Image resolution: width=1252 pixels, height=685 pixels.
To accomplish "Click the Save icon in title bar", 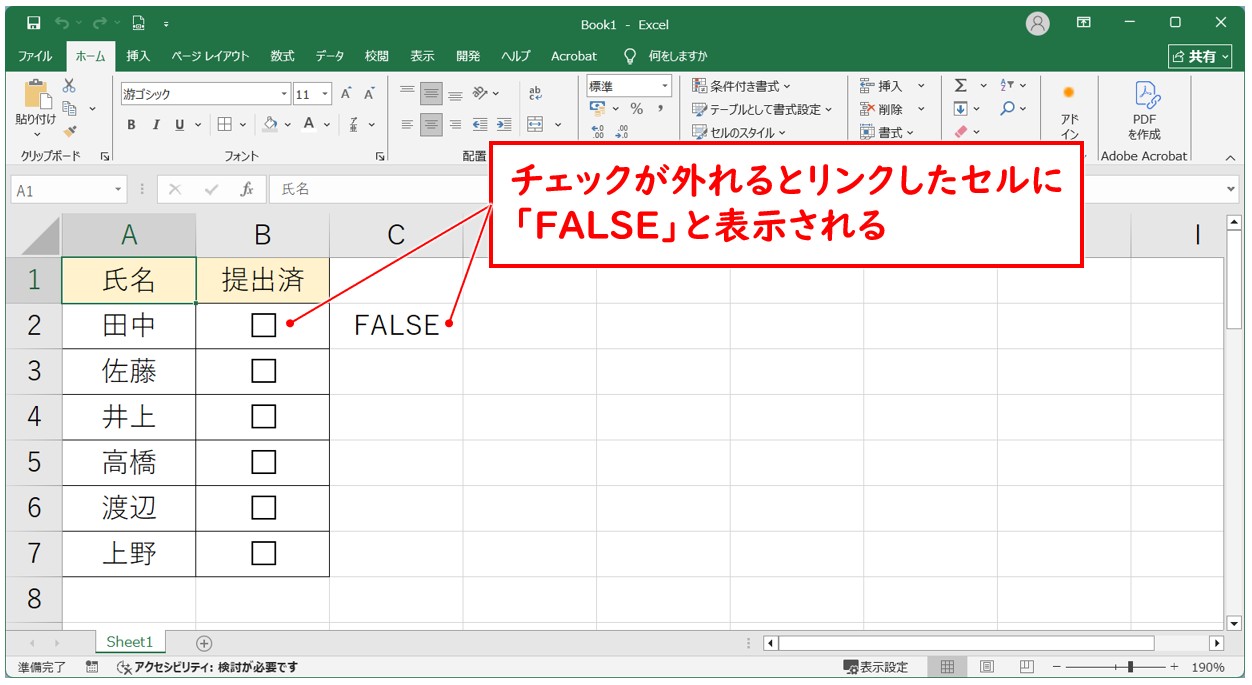I will point(33,23).
